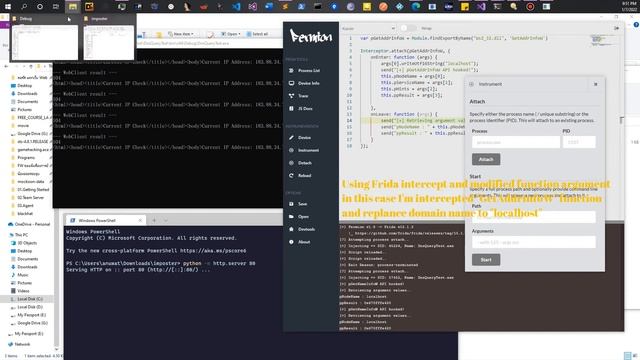The image size is (640, 360).
Task: Open the terminal tab dropdown arrow
Action: pyautogui.click(x=166, y=220)
